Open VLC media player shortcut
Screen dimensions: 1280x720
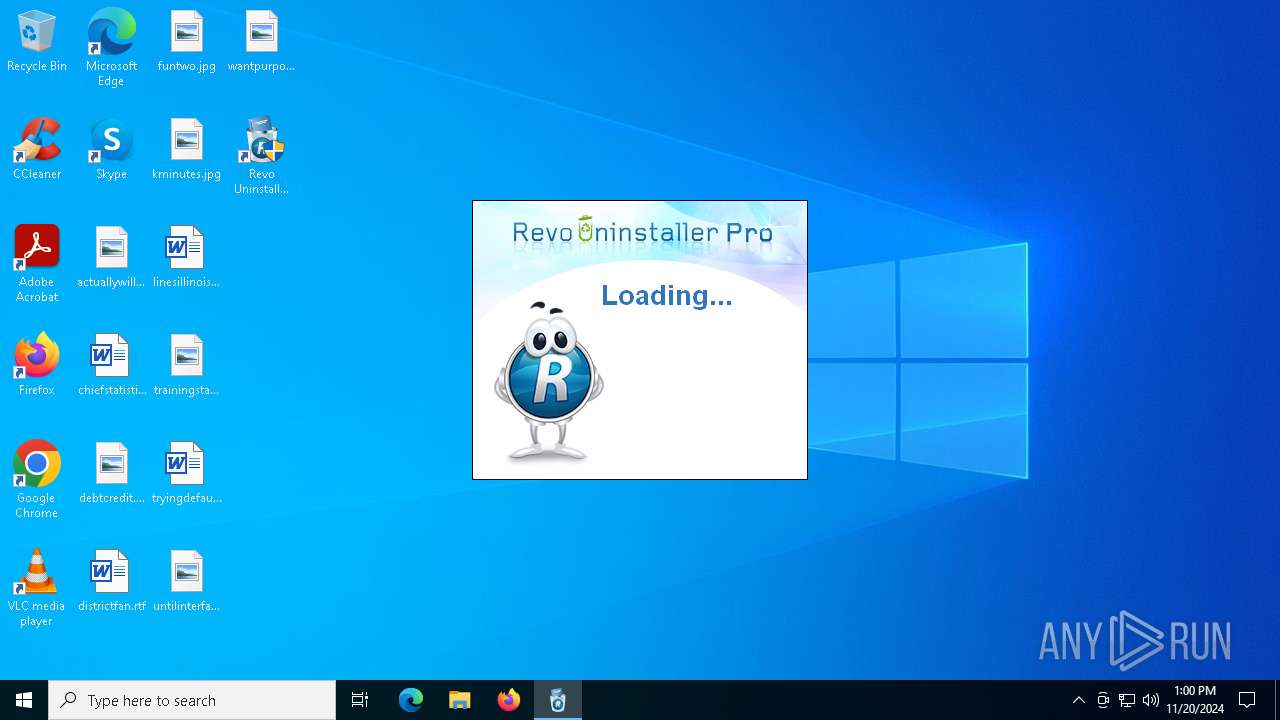pyautogui.click(x=37, y=588)
